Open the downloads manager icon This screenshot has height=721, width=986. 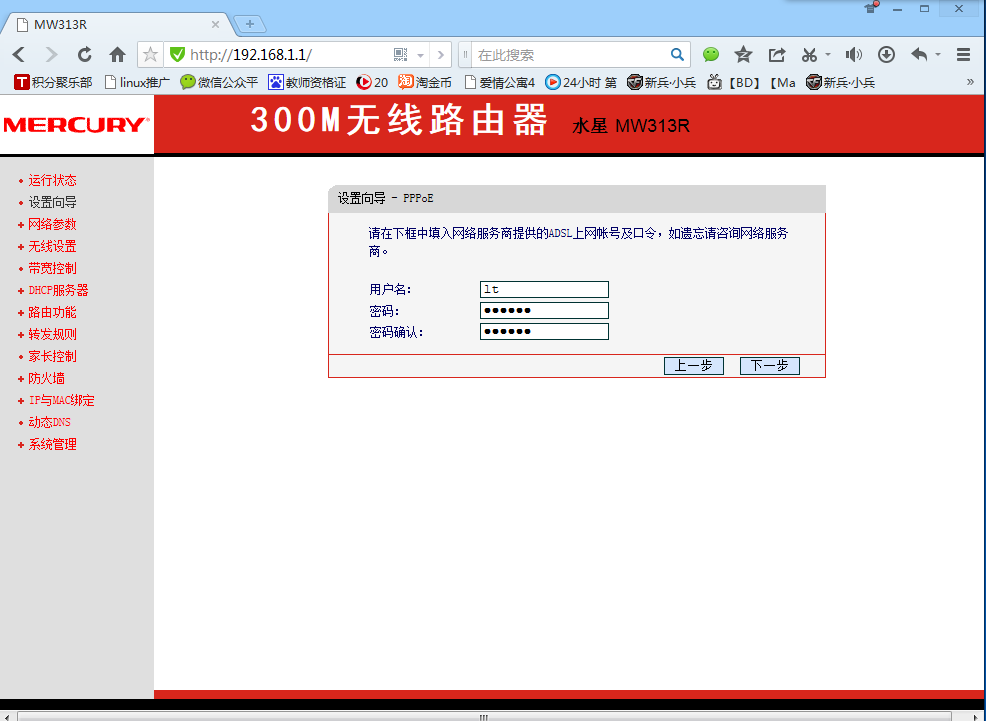click(x=886, y=55)
